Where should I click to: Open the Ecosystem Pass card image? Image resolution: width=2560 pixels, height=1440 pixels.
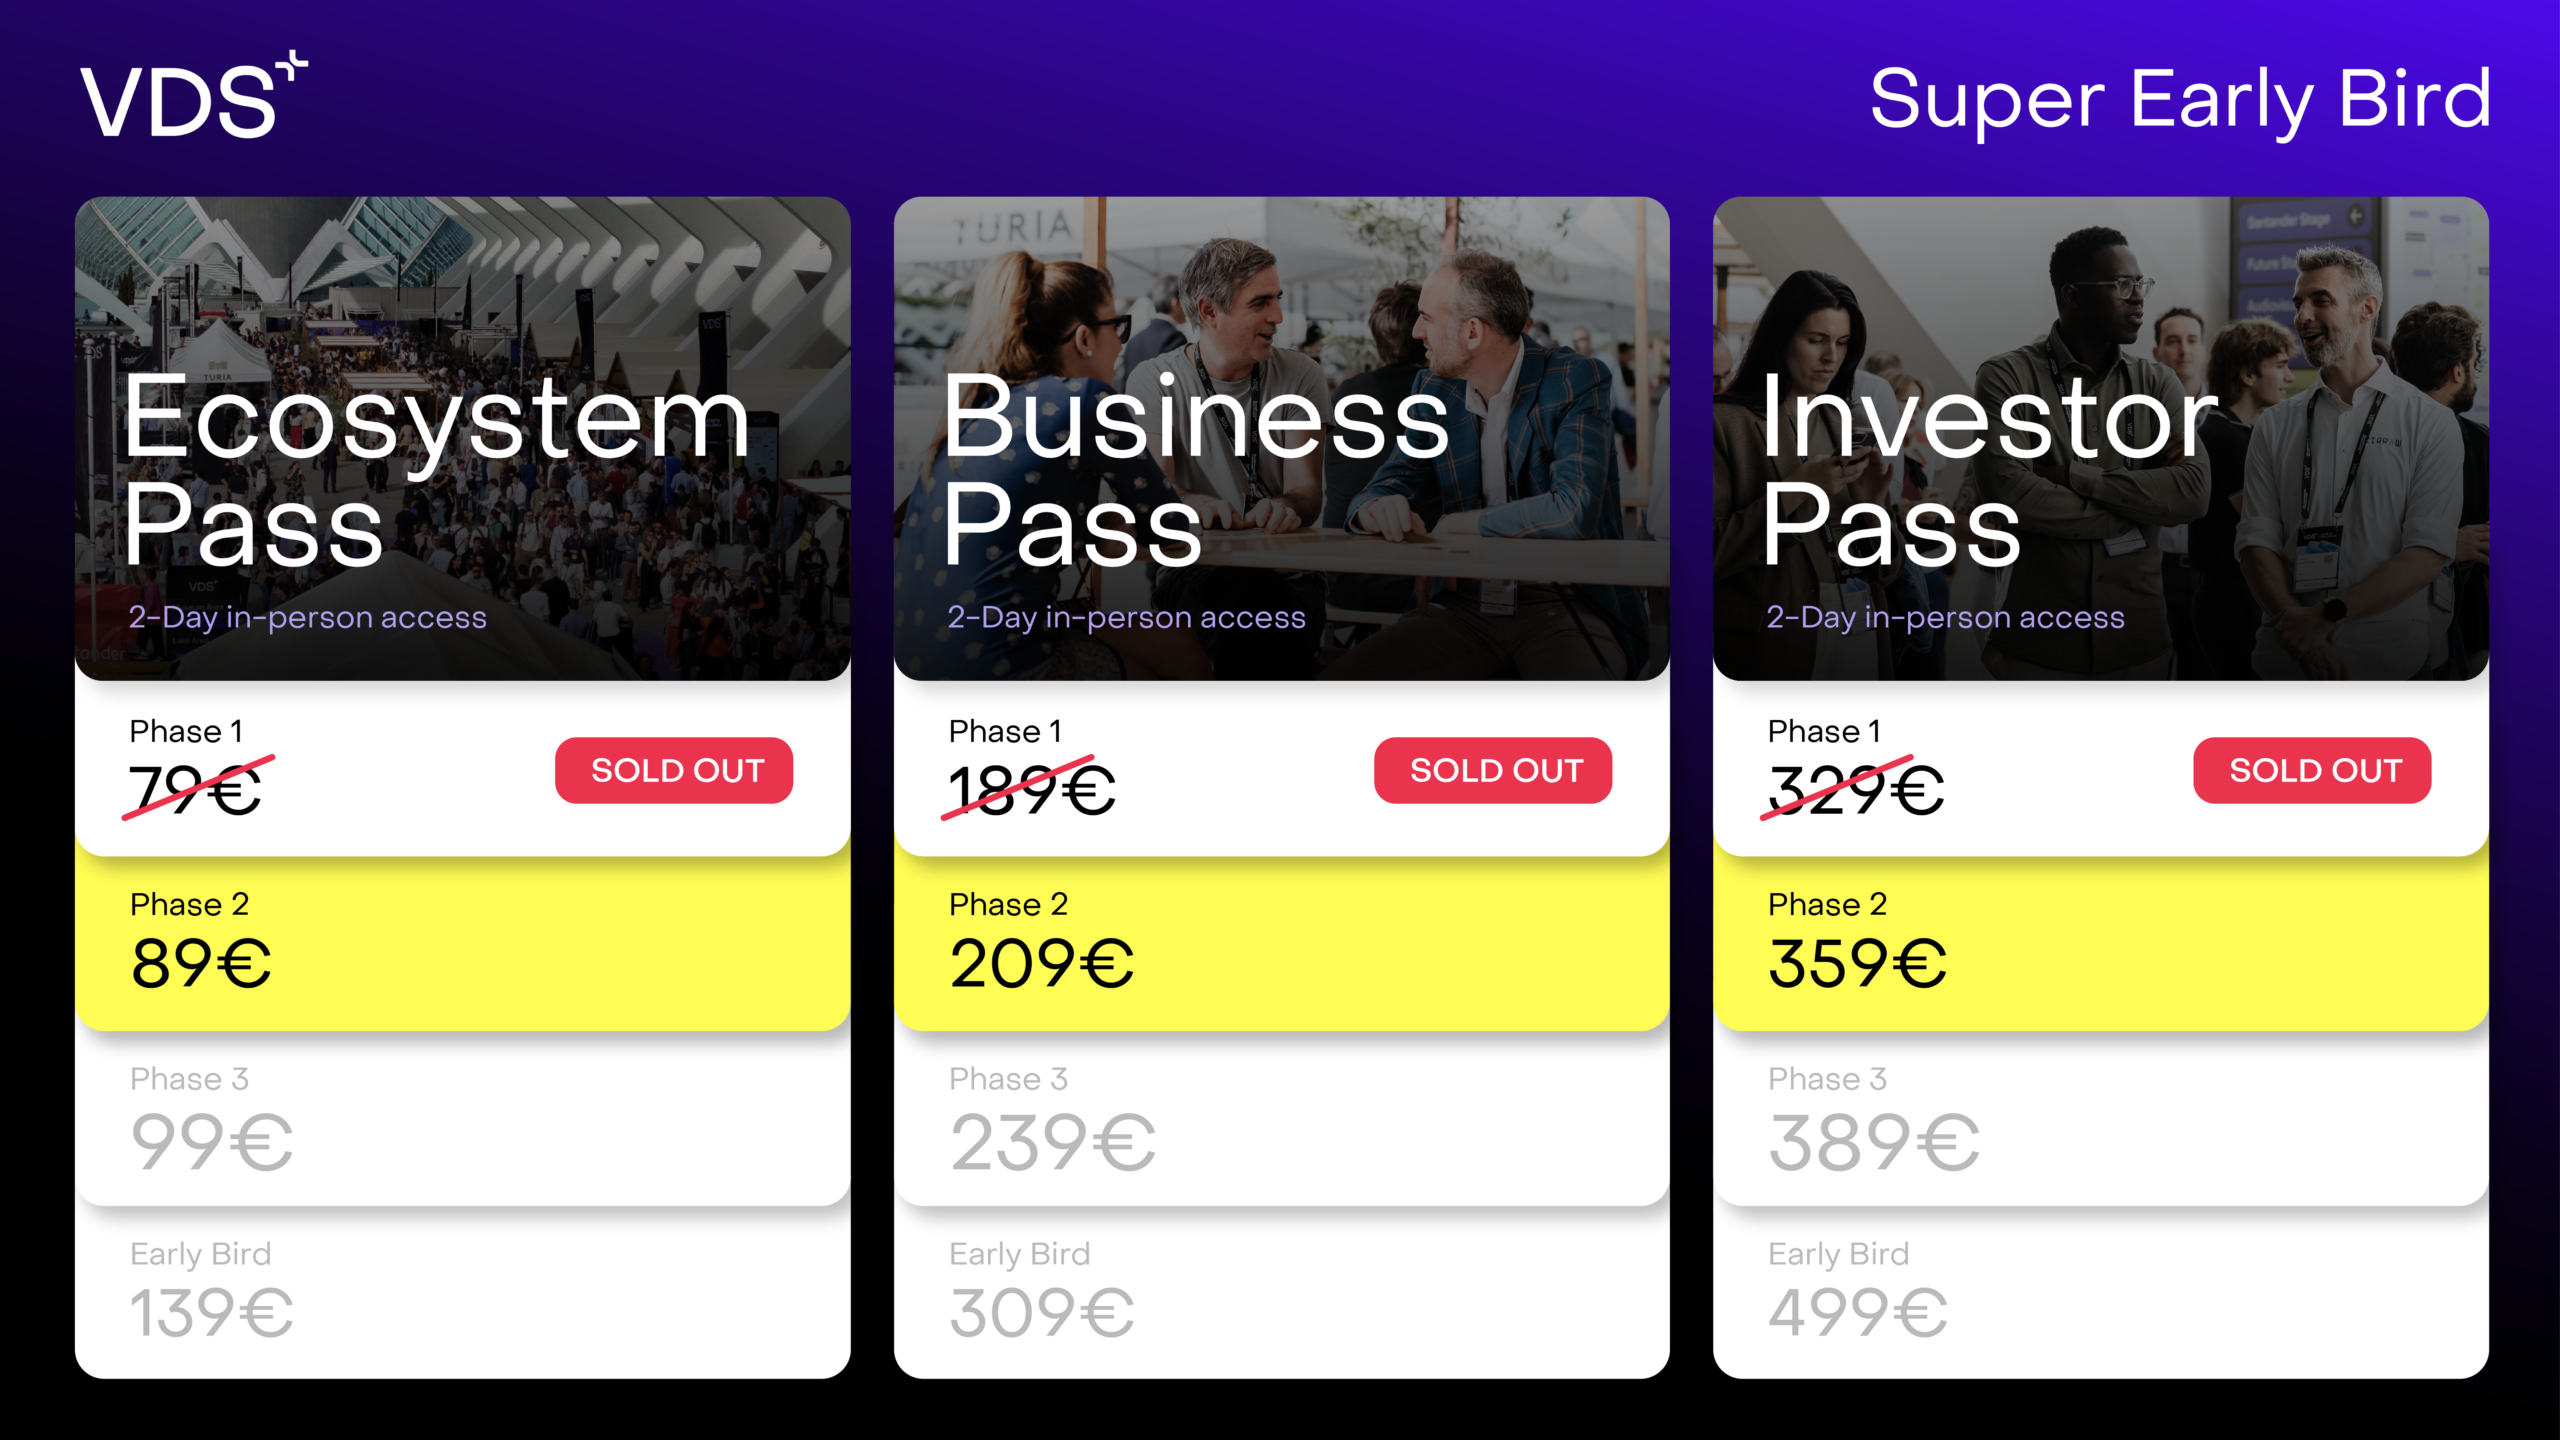[x=462, y=438]
